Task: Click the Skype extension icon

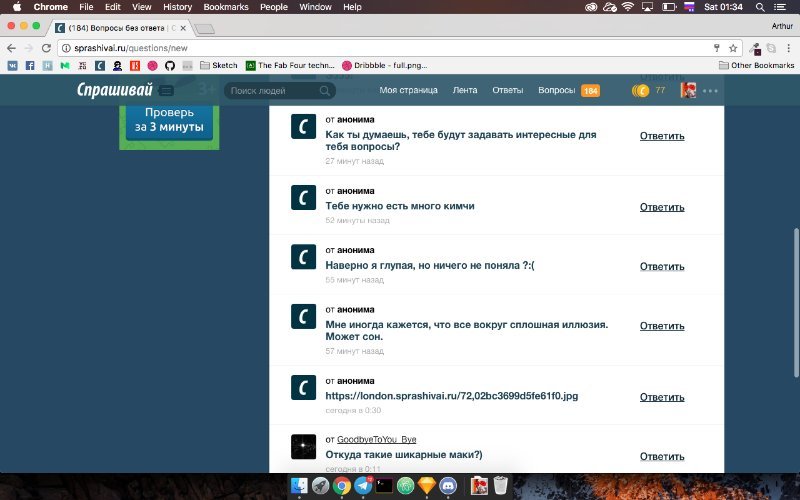Action: [x=771, y=48]
